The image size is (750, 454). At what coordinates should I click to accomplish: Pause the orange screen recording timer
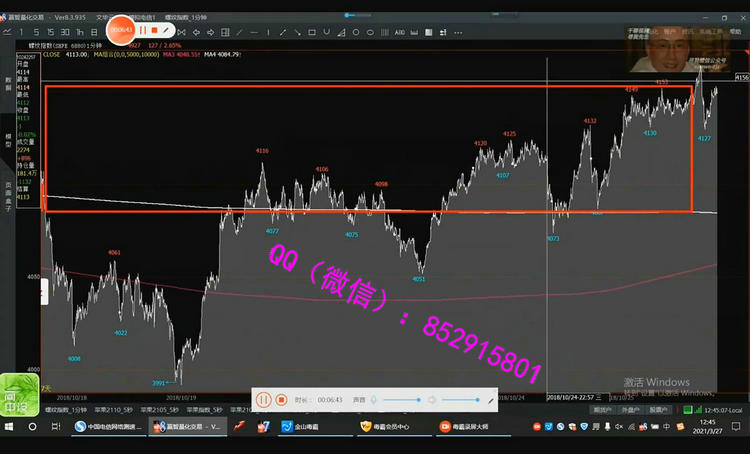pyautogui.click(x=143, y=31)
